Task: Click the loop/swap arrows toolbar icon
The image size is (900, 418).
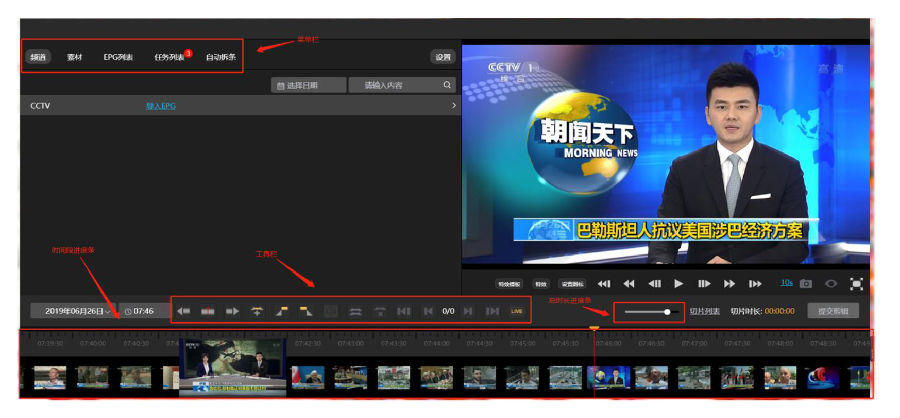Action: click(x=355, y=311)
